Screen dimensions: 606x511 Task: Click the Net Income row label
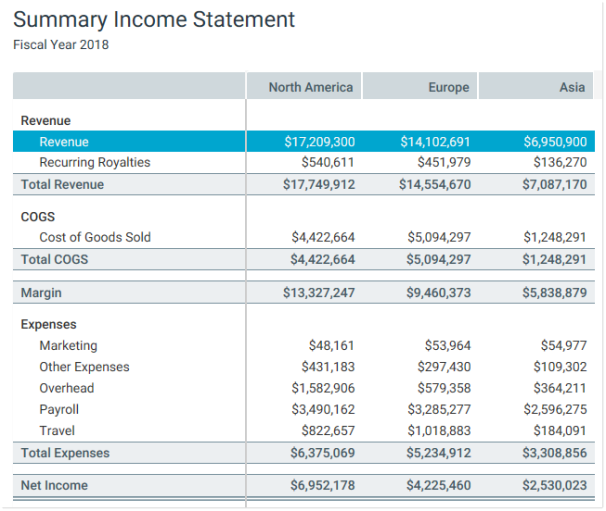pyautogui.click(x=54, y=486)
